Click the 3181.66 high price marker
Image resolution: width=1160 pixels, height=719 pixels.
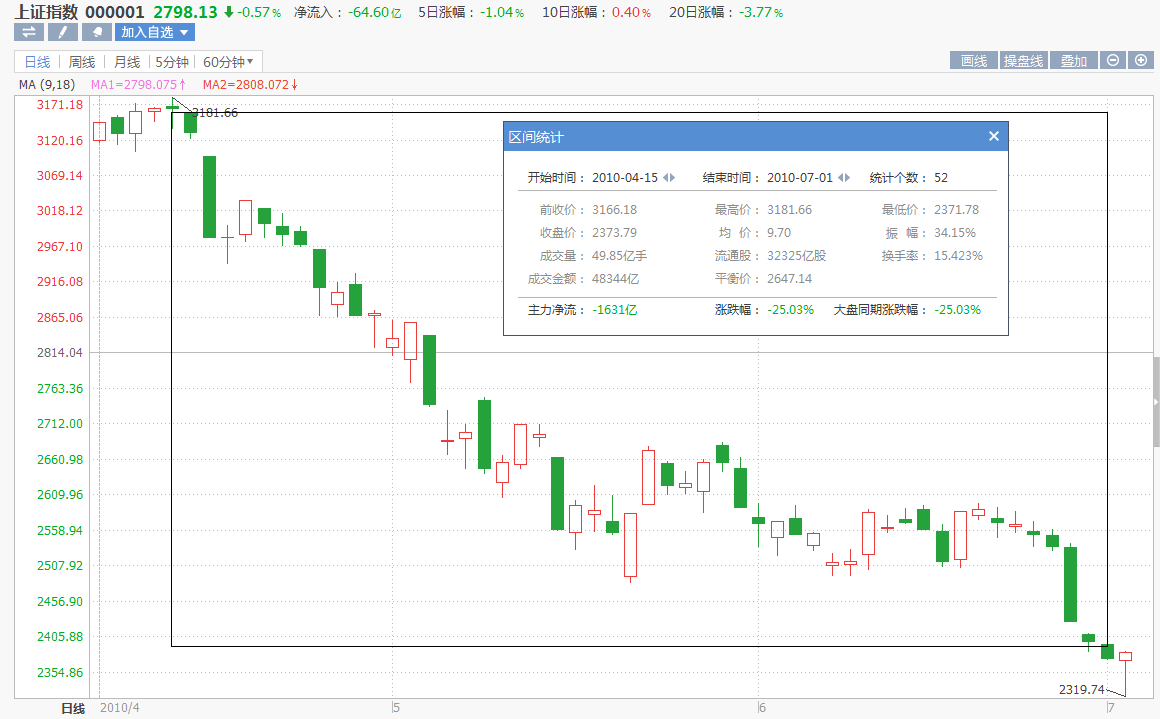tap(214, 113)
